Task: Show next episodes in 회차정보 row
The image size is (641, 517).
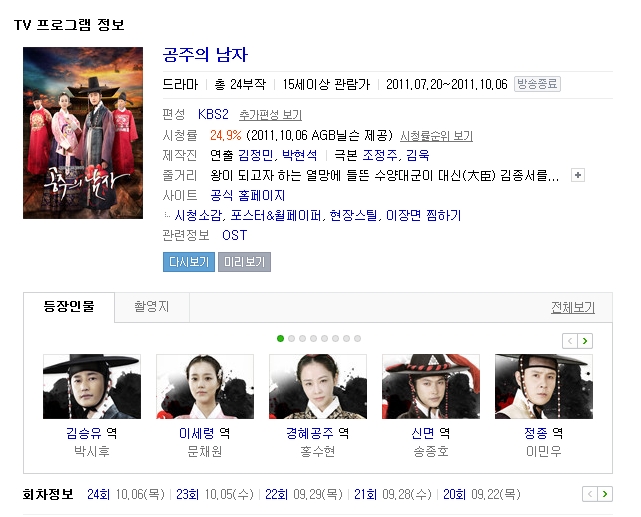Action: coord(605,494)
